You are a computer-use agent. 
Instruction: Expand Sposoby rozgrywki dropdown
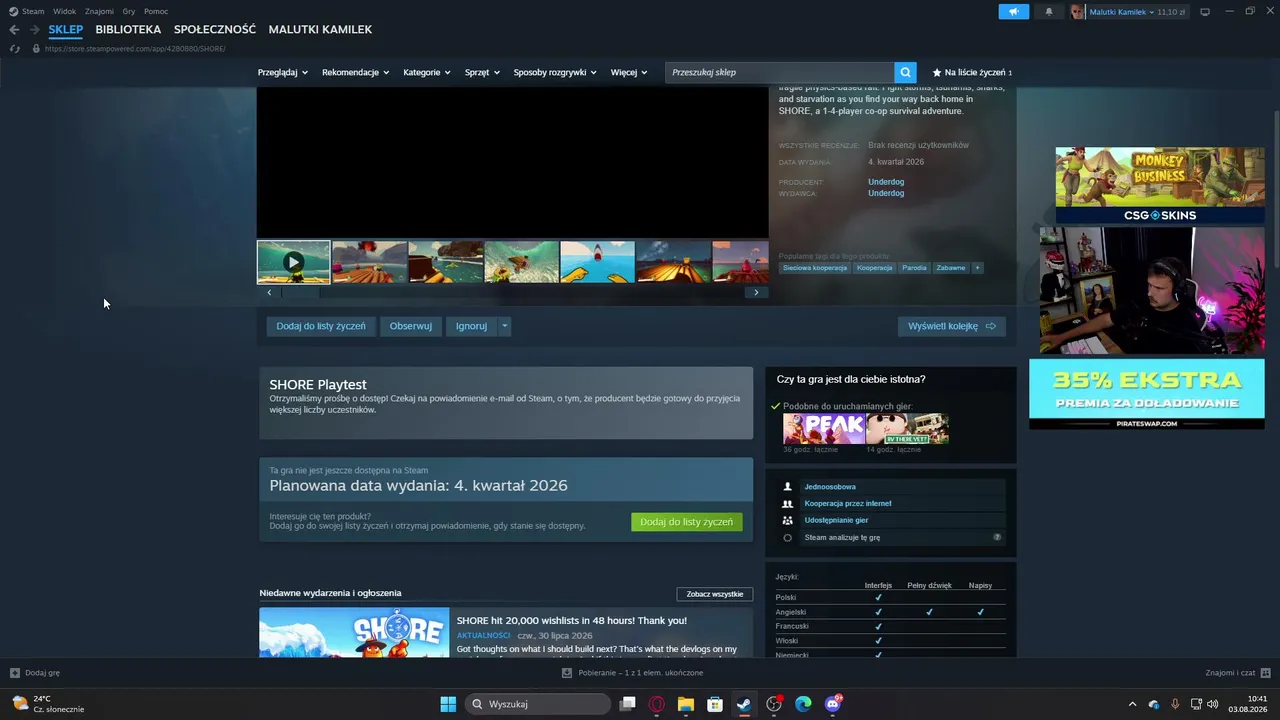(555, 72)
